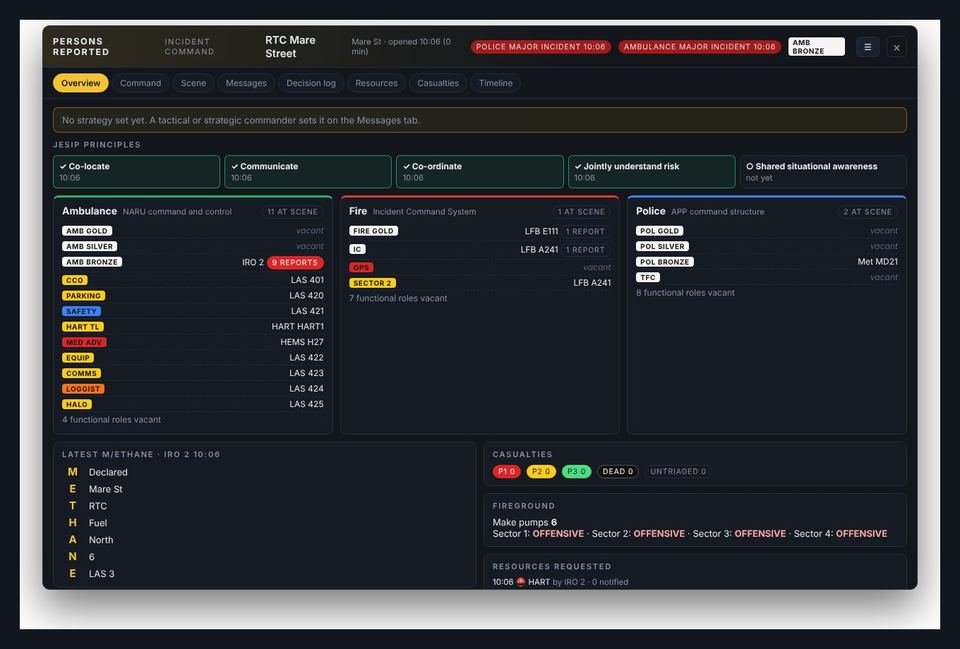Switch to the Command tab
960x649 pixels.
140,83
